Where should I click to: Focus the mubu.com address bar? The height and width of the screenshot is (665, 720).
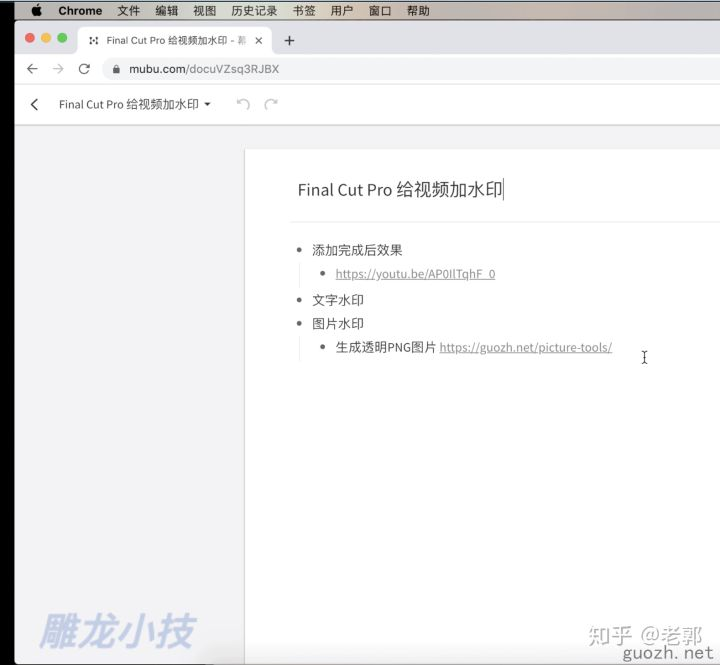click(x=413, y=69)
